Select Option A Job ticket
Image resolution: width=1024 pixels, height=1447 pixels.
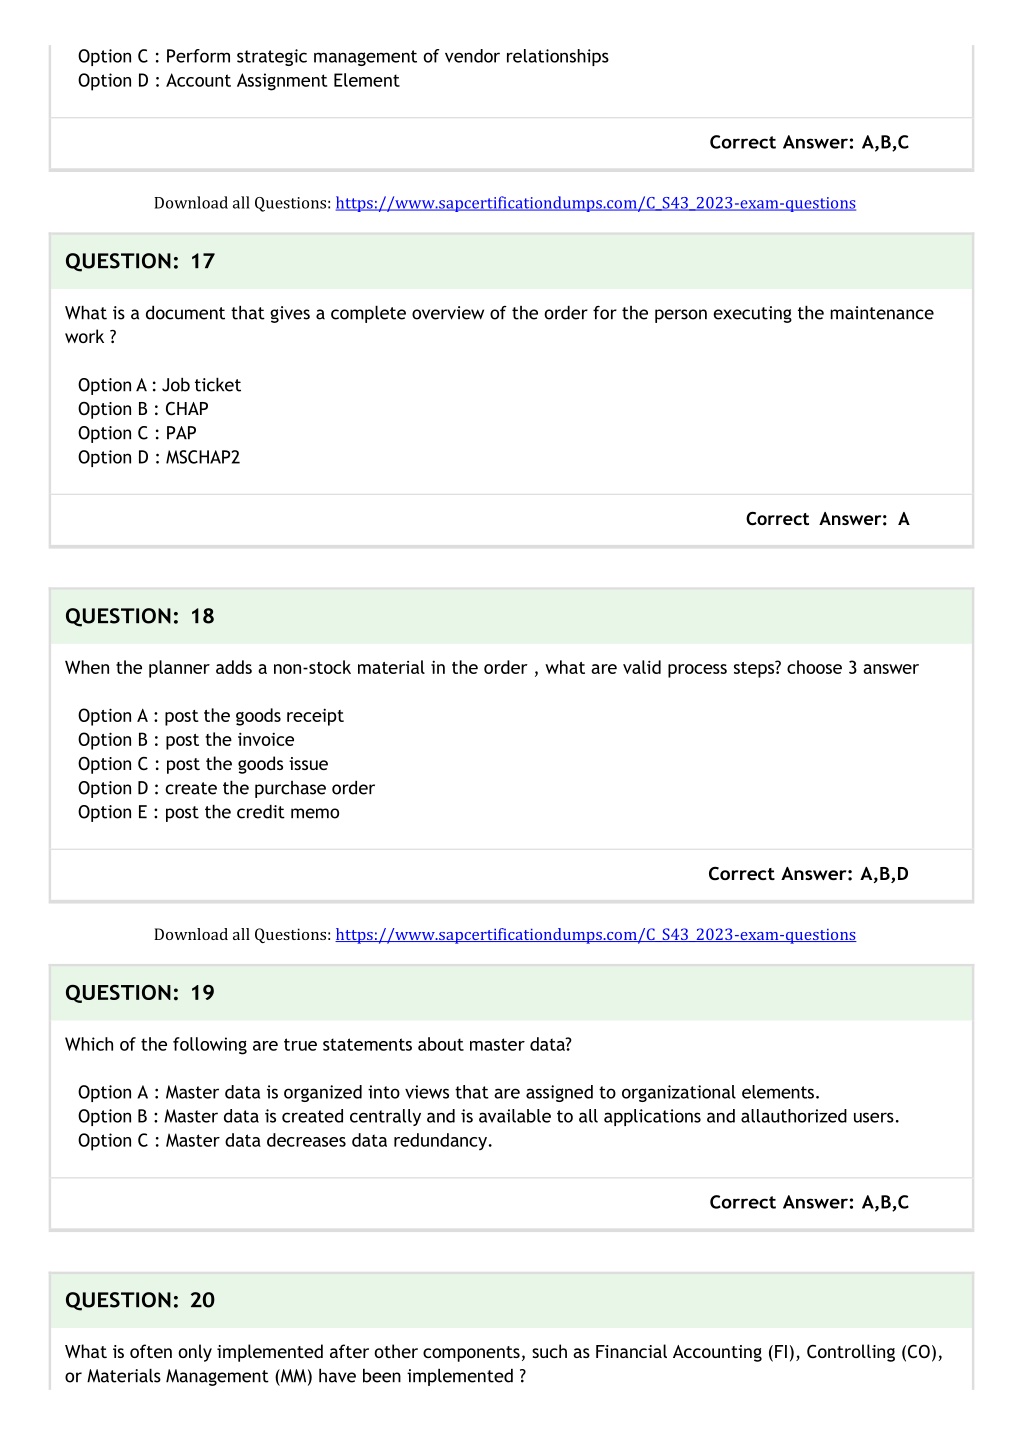coord(159,385)
